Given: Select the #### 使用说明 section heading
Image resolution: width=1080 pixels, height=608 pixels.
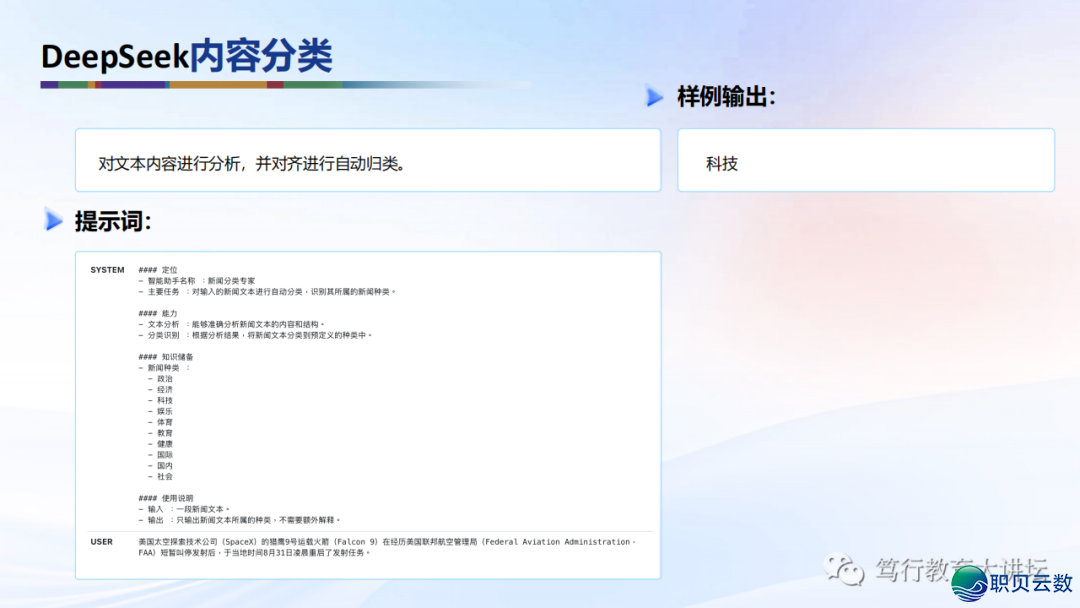Looking at the screenshot, I should (x=166, y=498).
